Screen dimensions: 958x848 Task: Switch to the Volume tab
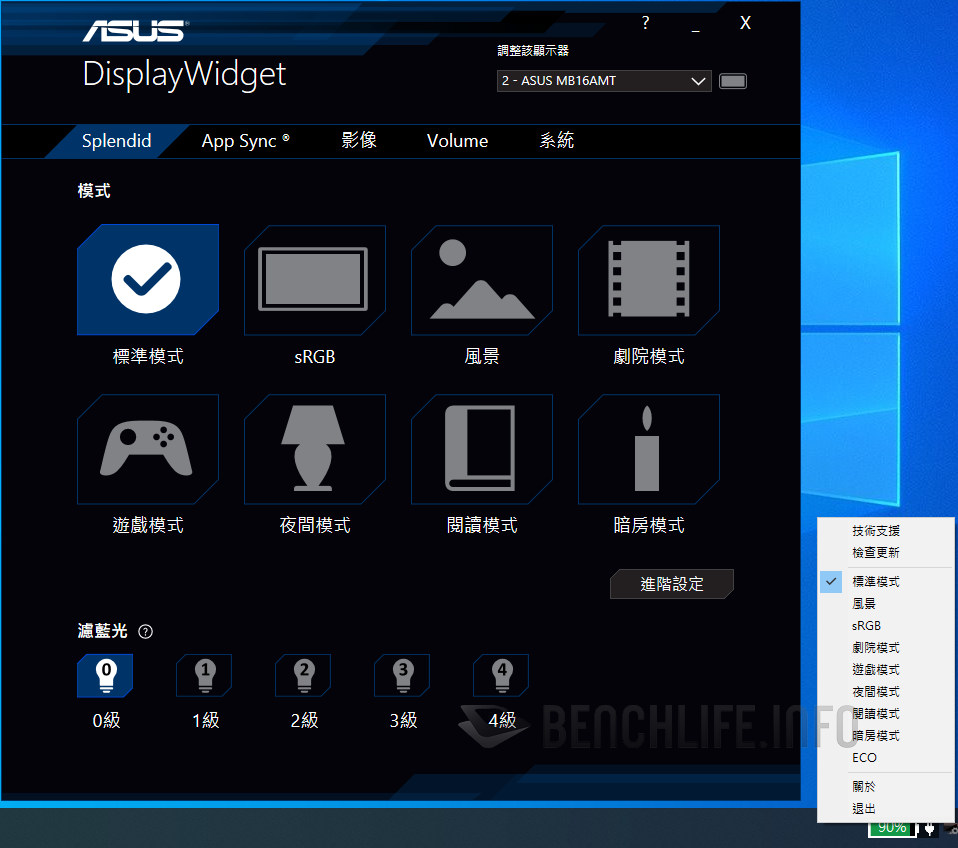pos(457,141)
